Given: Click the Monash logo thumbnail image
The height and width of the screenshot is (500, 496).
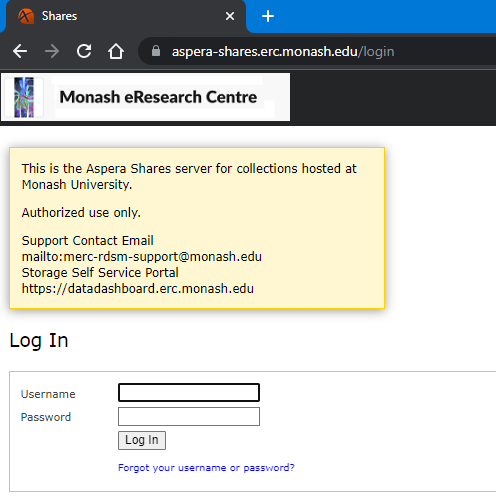Looking at the screenshot, I should click(24, 97).
